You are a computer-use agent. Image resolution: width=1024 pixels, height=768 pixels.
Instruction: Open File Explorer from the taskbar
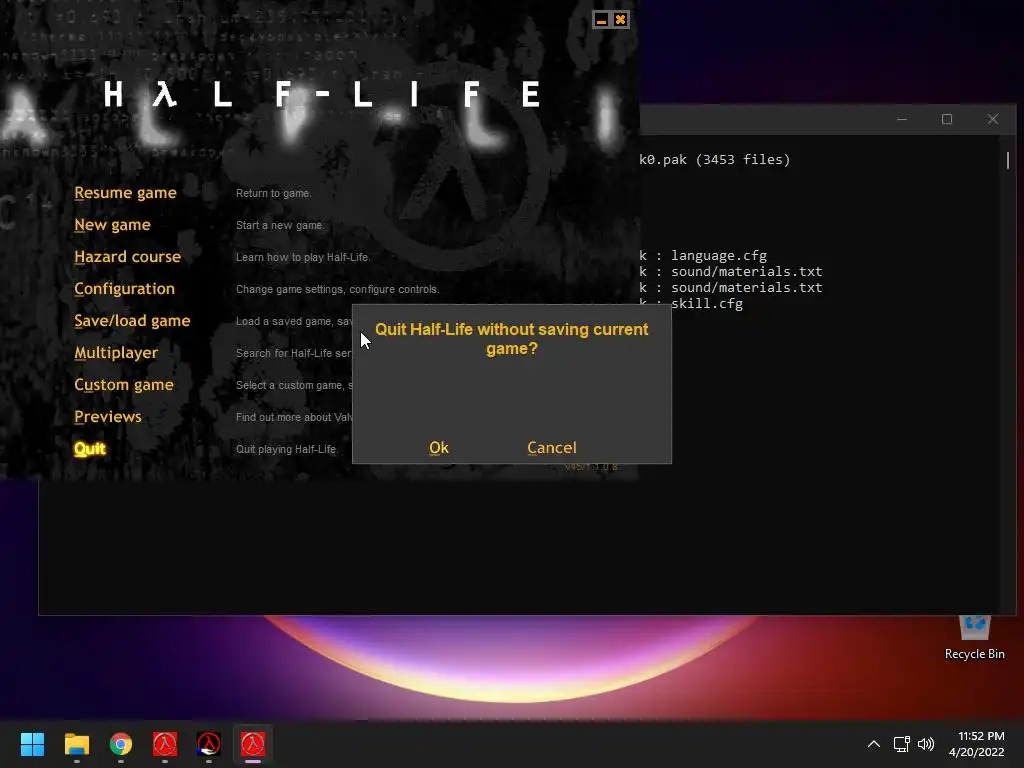[76, 744]
